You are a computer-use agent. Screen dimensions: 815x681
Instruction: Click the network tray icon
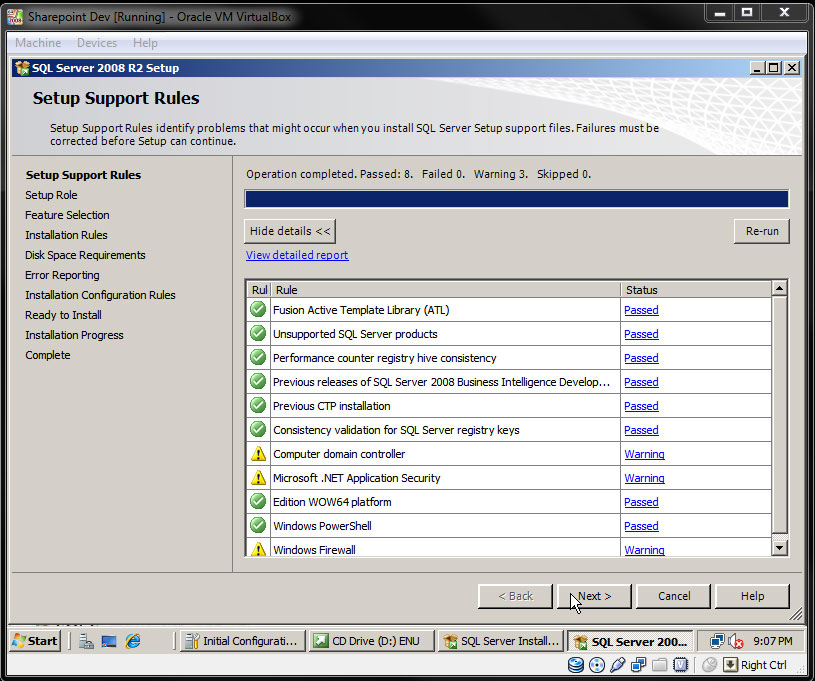click(x=717, y=641)
